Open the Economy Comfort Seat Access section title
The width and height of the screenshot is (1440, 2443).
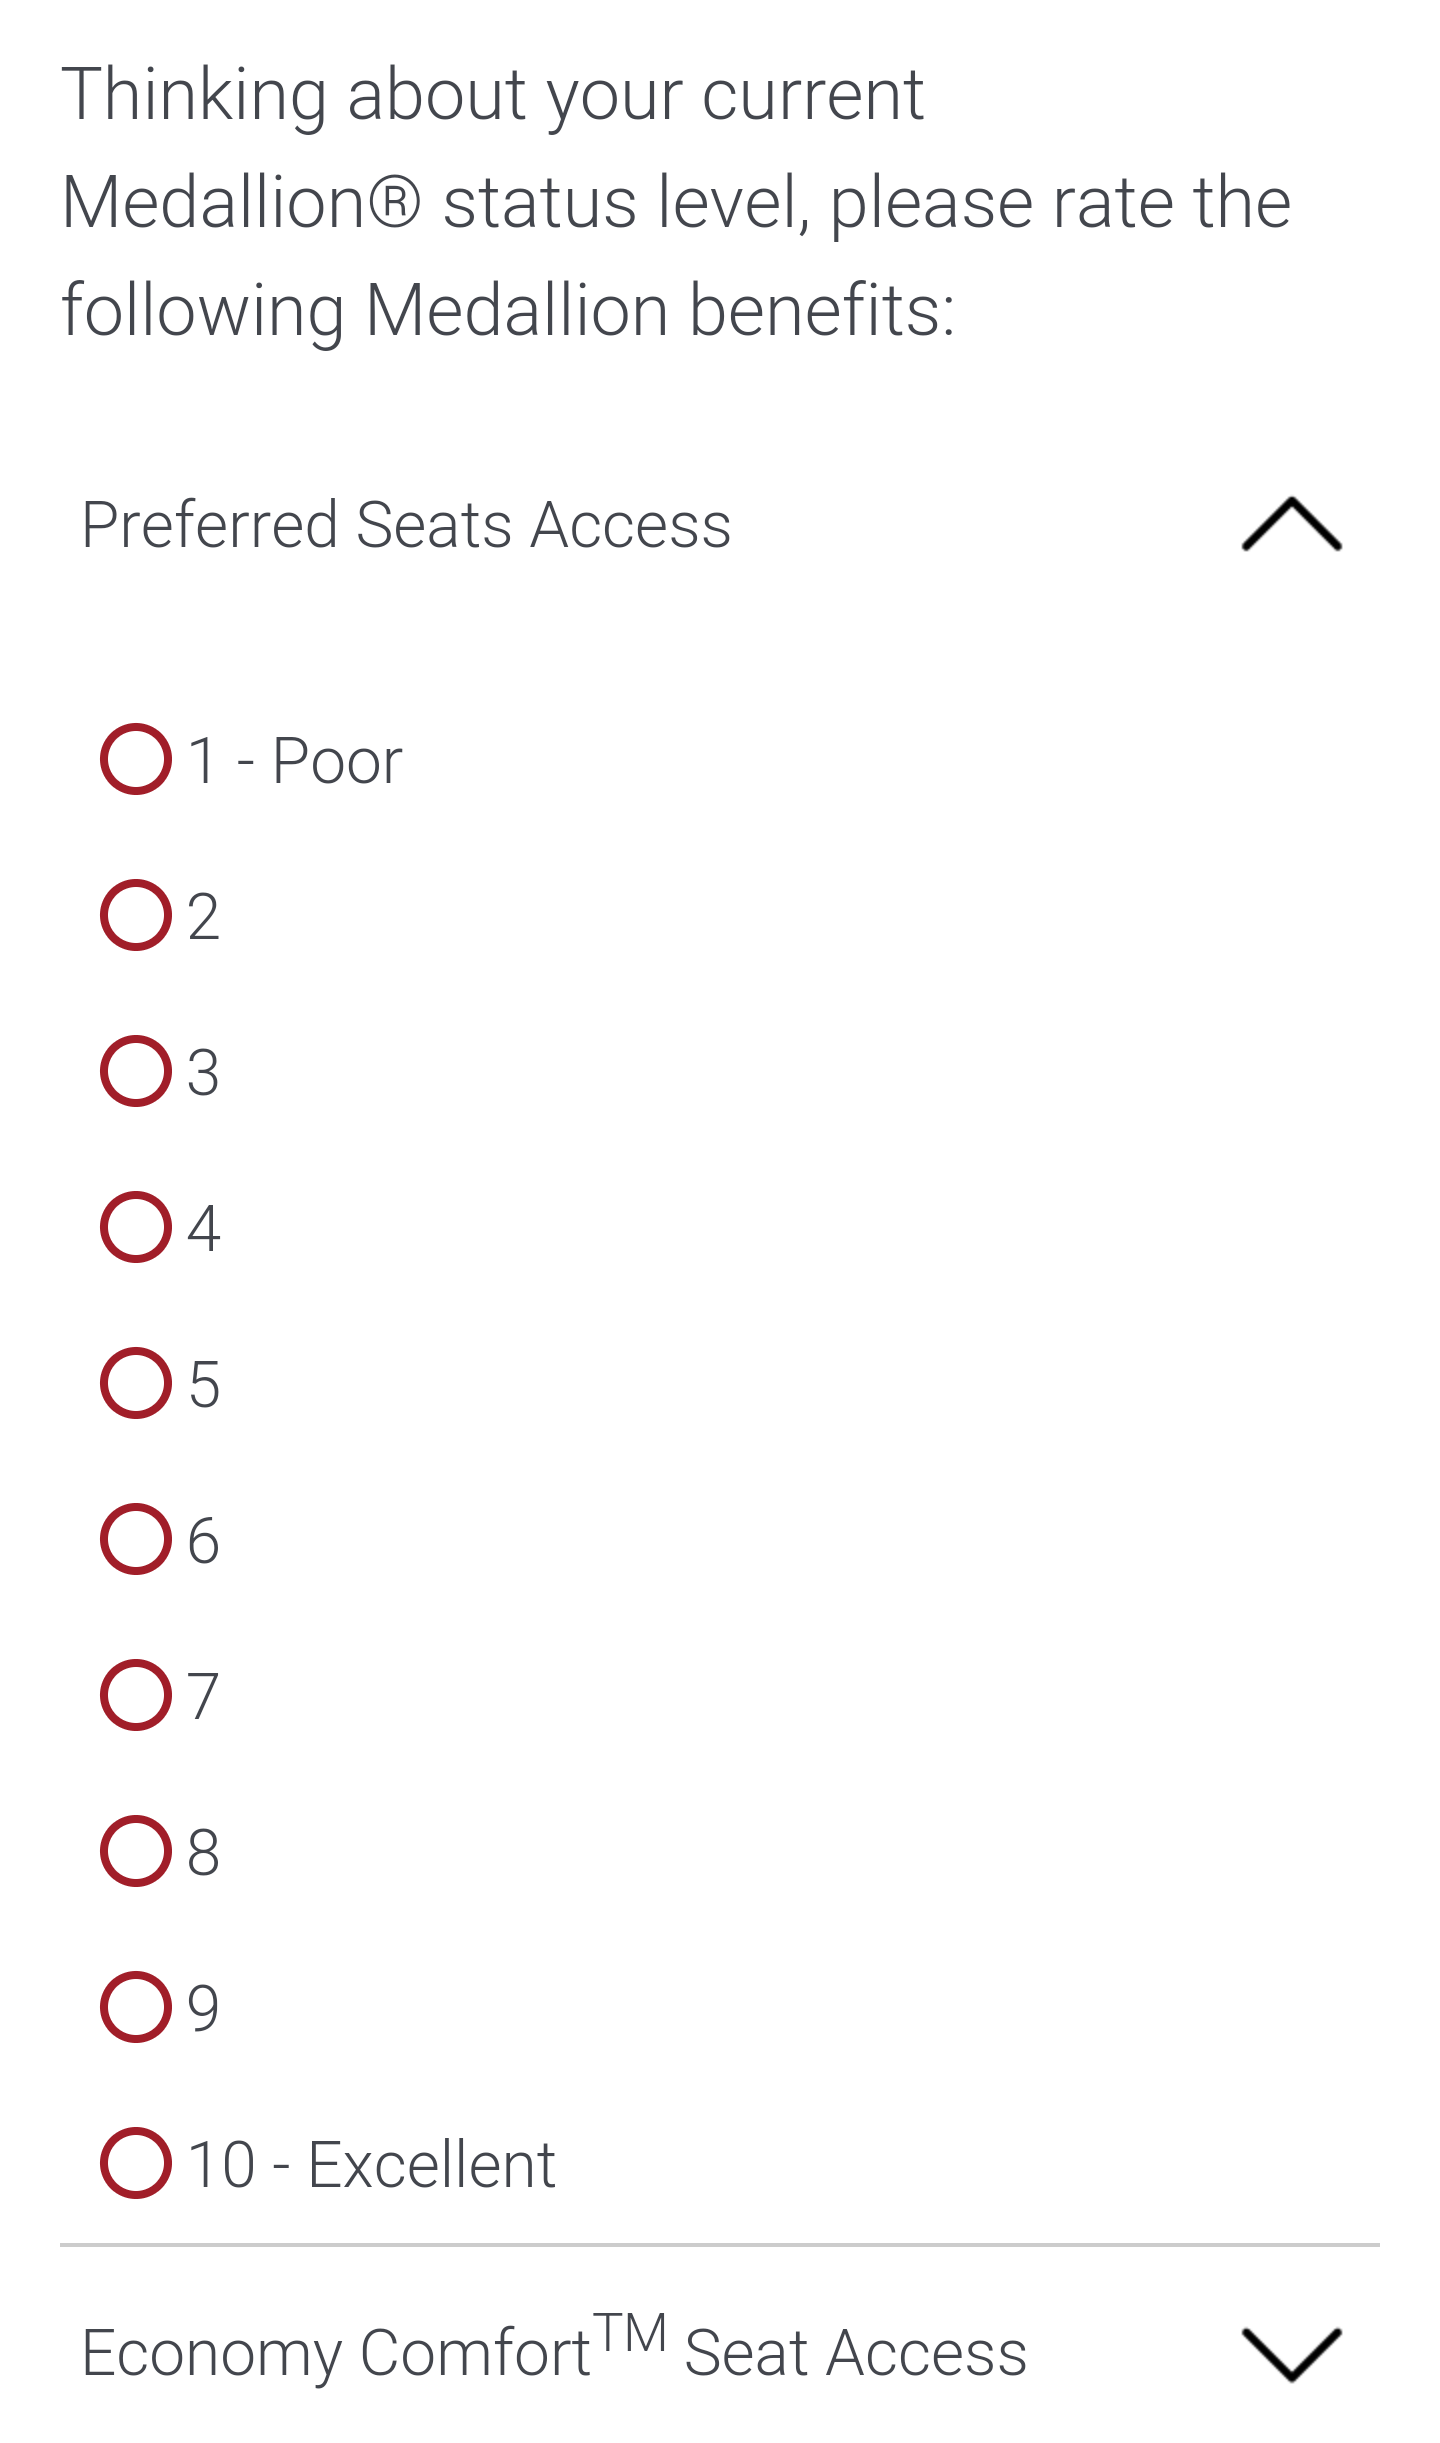pyautogui.click(x=554, y=2352)
